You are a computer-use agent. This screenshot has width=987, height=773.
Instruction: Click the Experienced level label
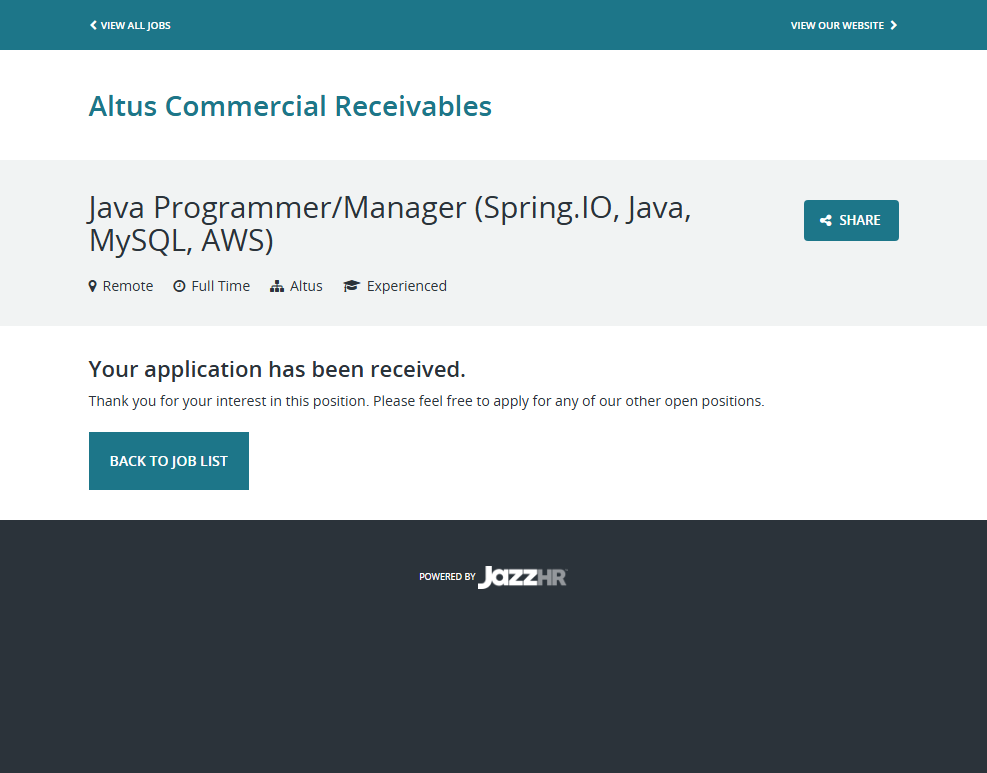tap(406, 286)
